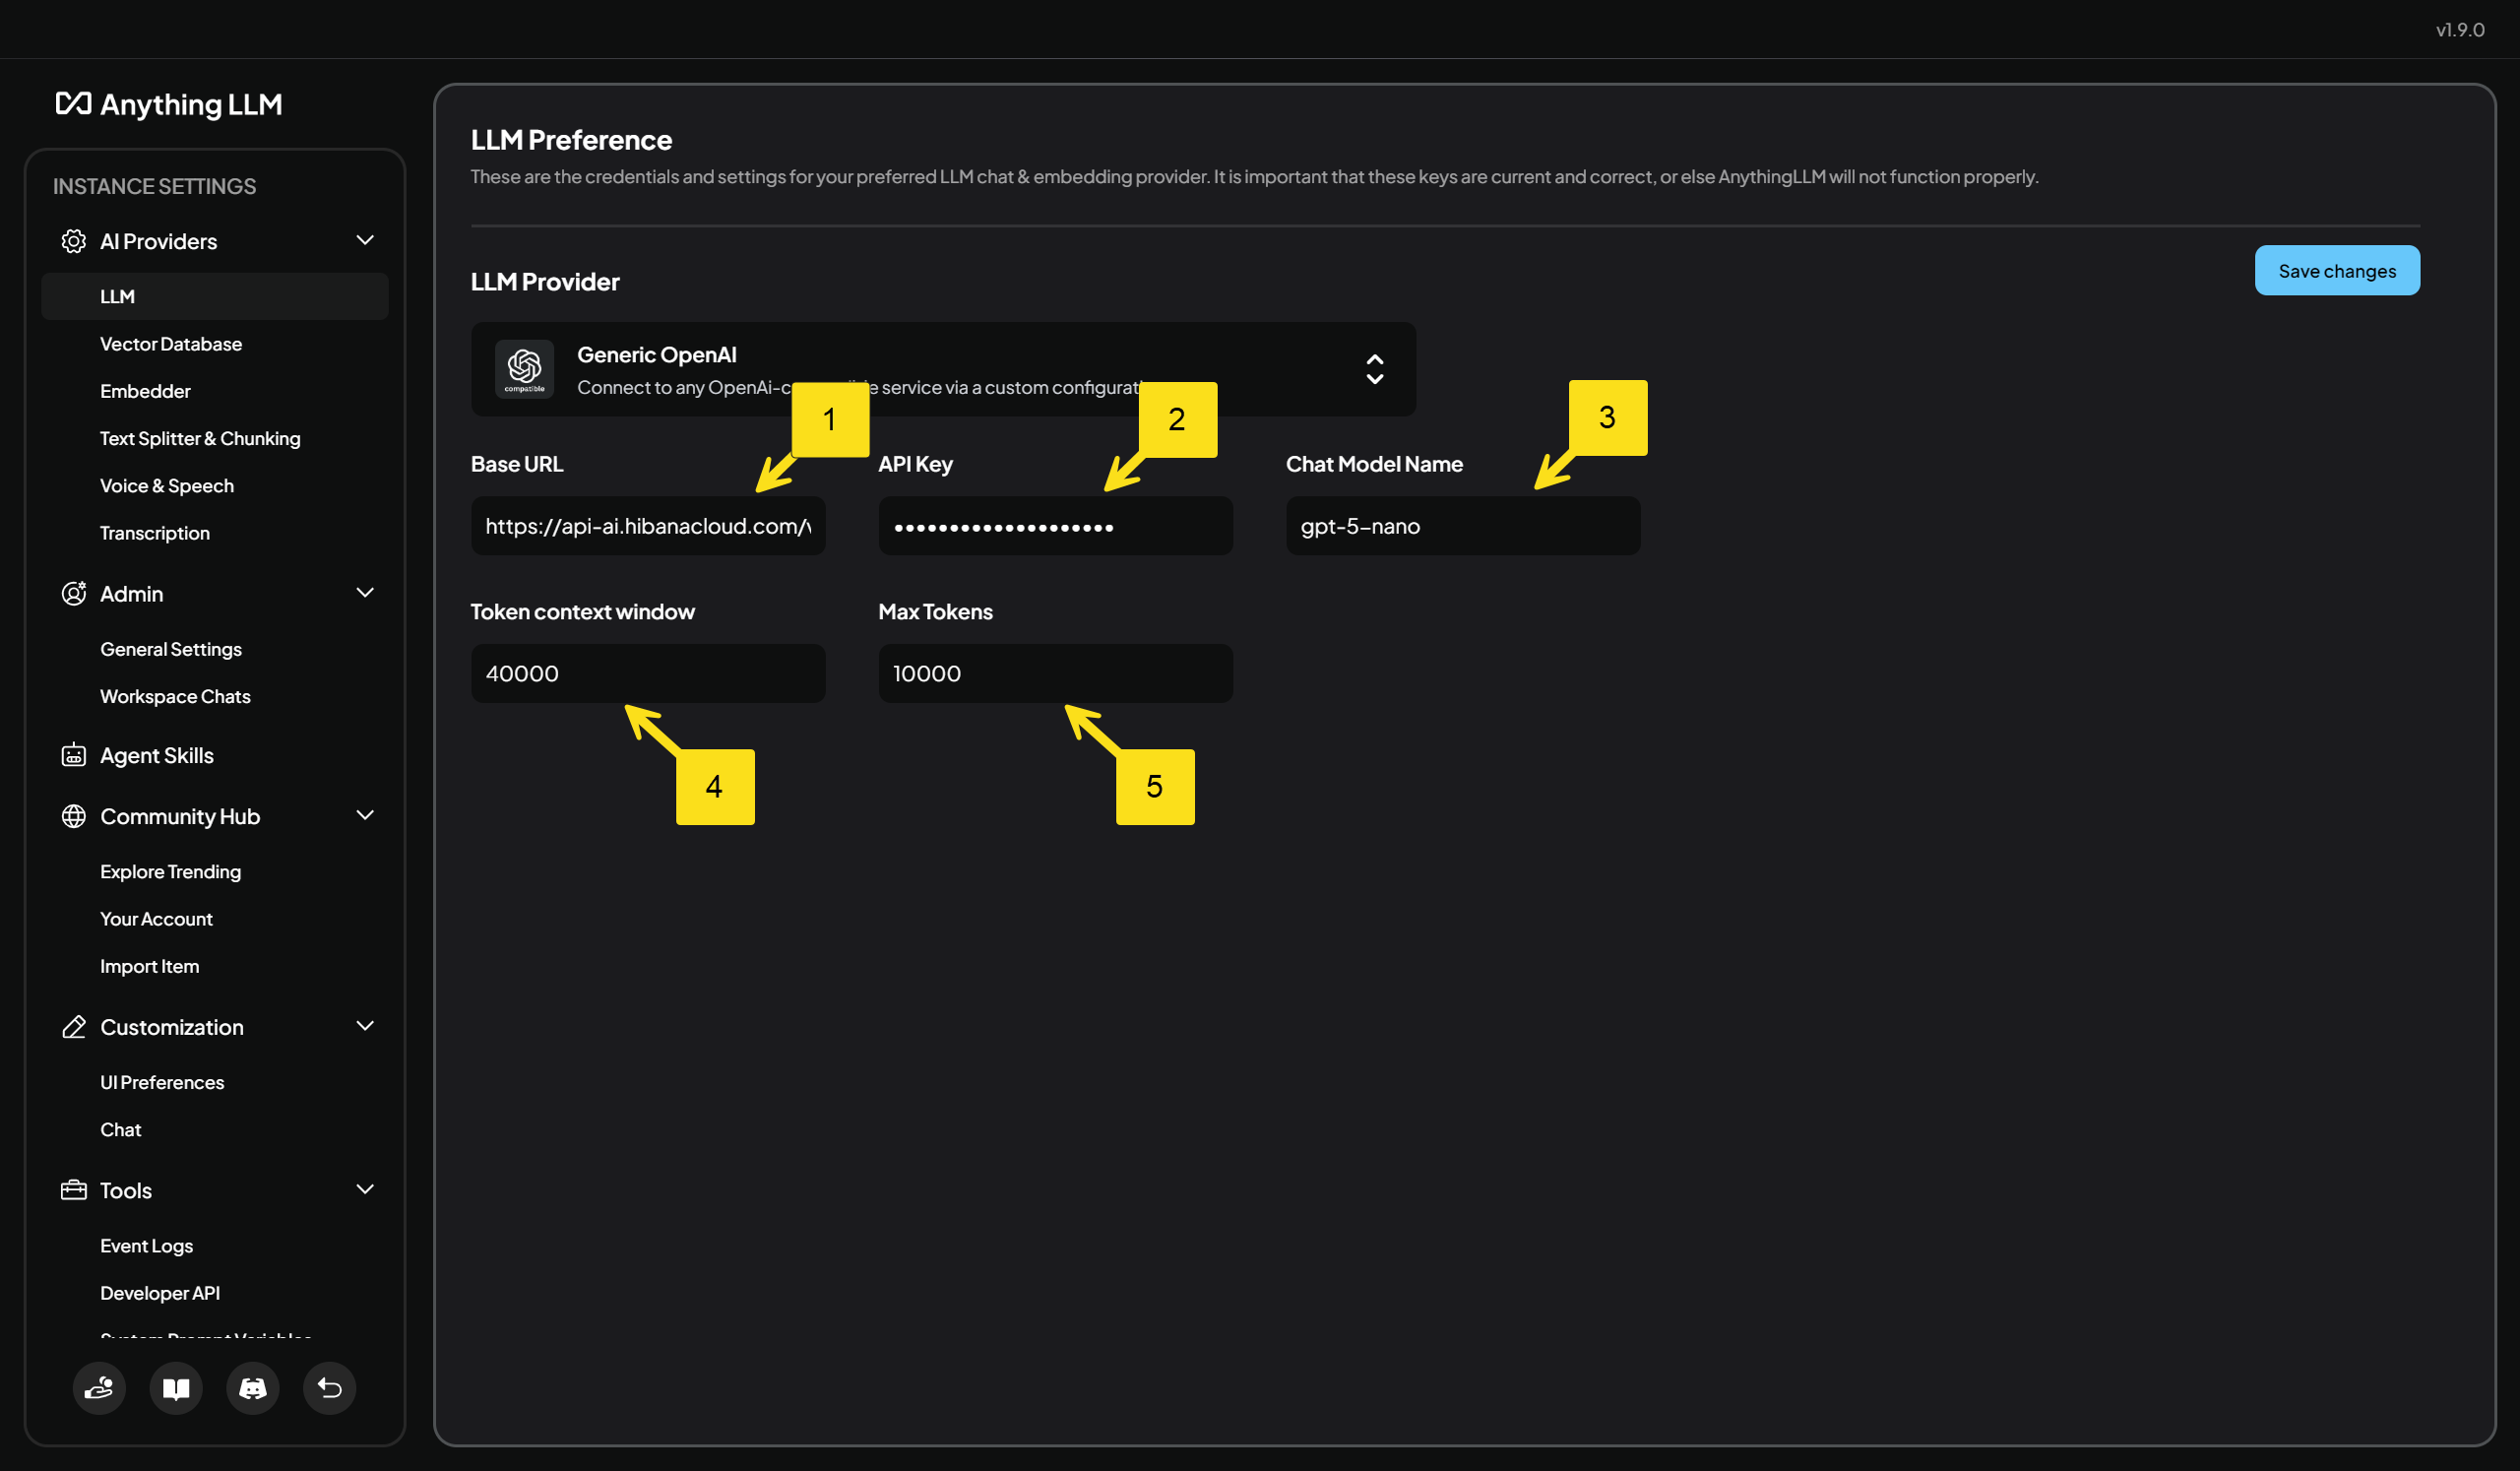Click the LLM Provider section title

[545, 281]
